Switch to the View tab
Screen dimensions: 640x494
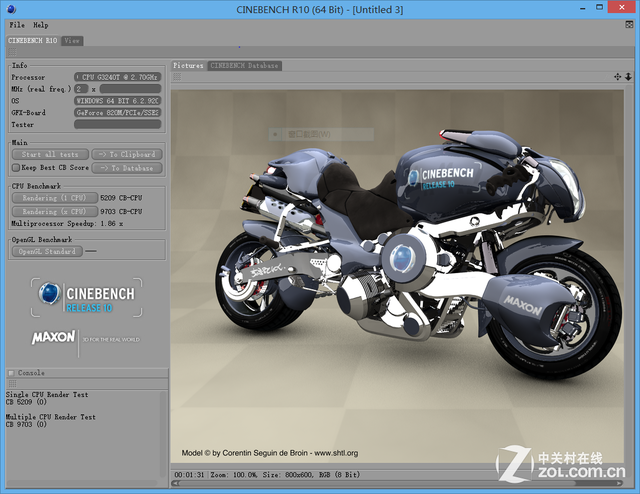[72, 40]
